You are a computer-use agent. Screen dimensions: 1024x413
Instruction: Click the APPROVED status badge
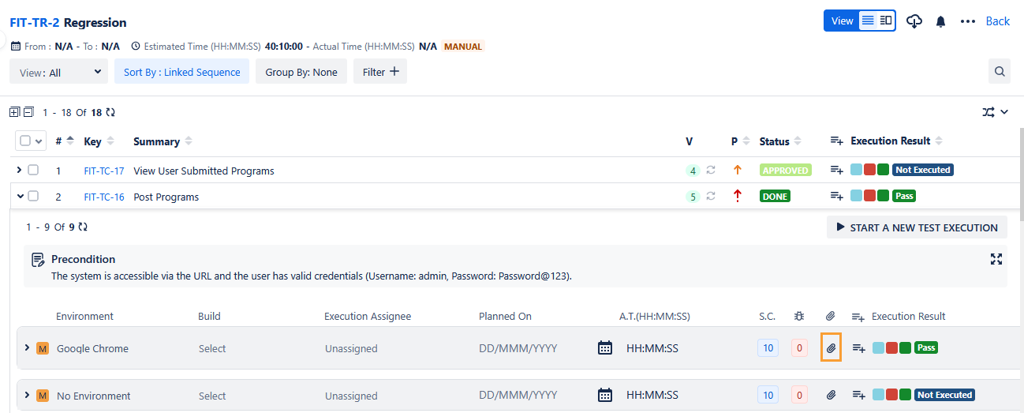pos(785,171)
